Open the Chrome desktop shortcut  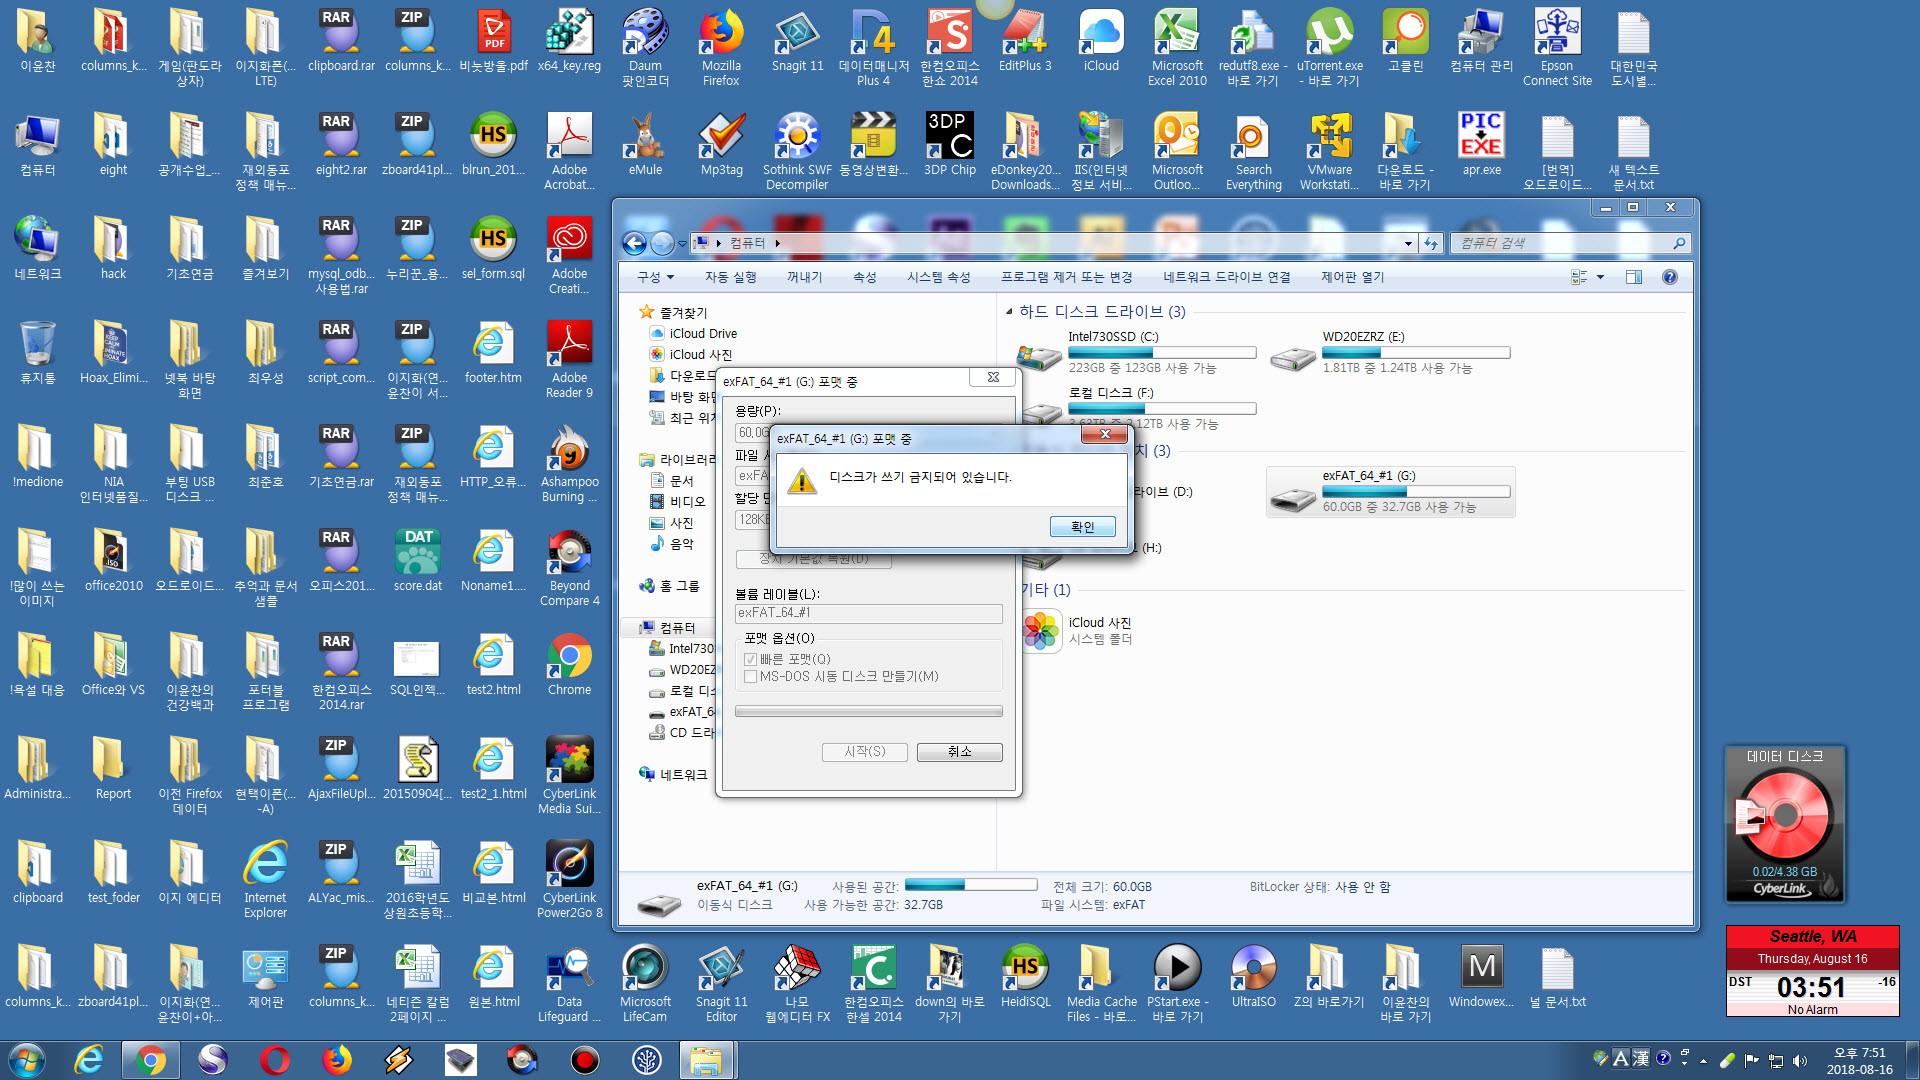(x=569, y=665)
